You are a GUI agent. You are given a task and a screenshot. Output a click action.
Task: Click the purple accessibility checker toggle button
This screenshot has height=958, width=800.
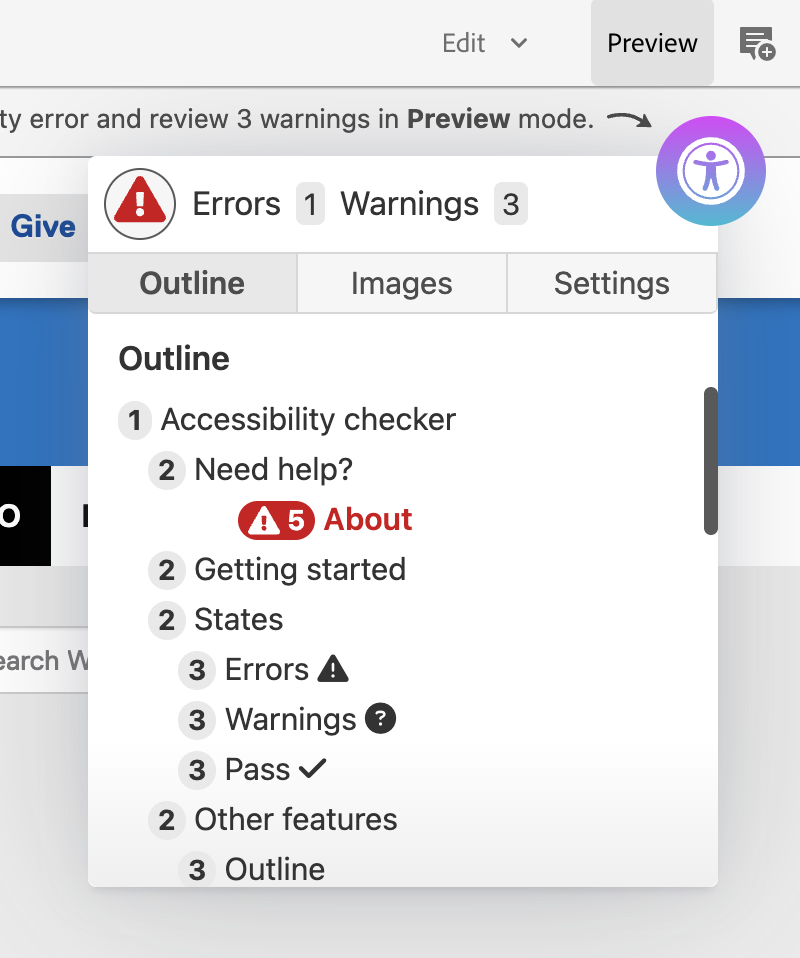click(x=710, y=170)
